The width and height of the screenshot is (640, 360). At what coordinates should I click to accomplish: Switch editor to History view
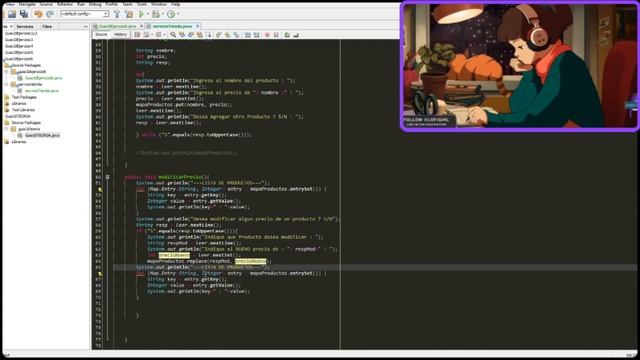(120, 35)
